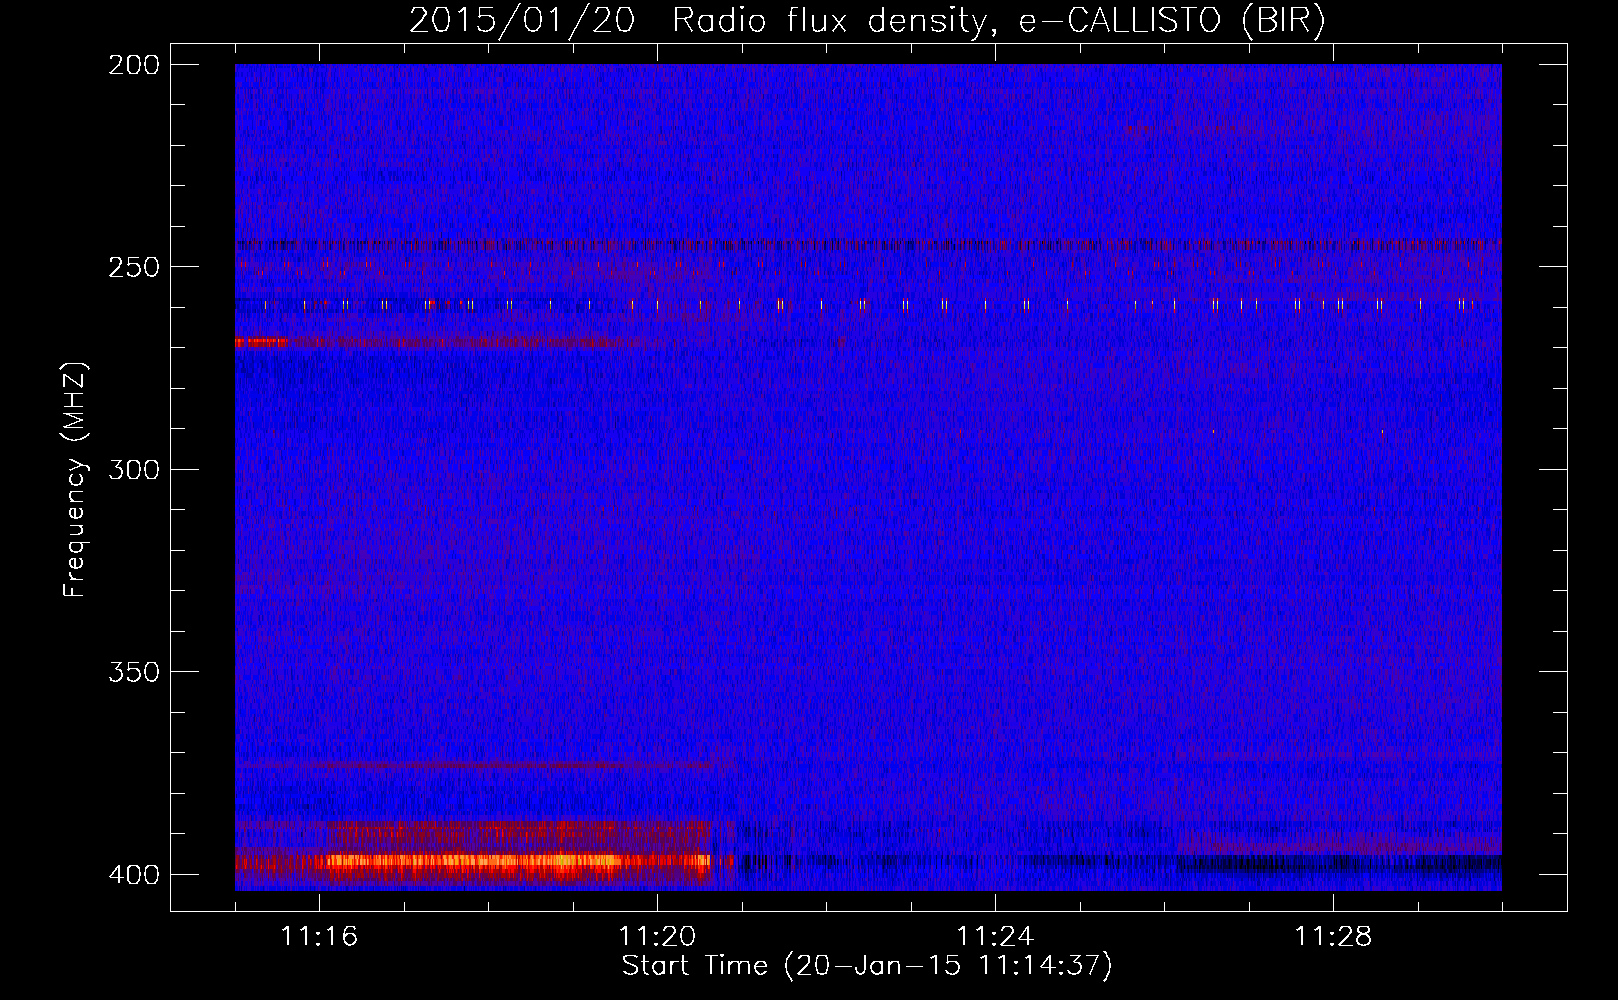The height and width of the screenshot is (1000, 1618).
Task: Click the 300 frequency tick label
Action: [x=134, y=470]
